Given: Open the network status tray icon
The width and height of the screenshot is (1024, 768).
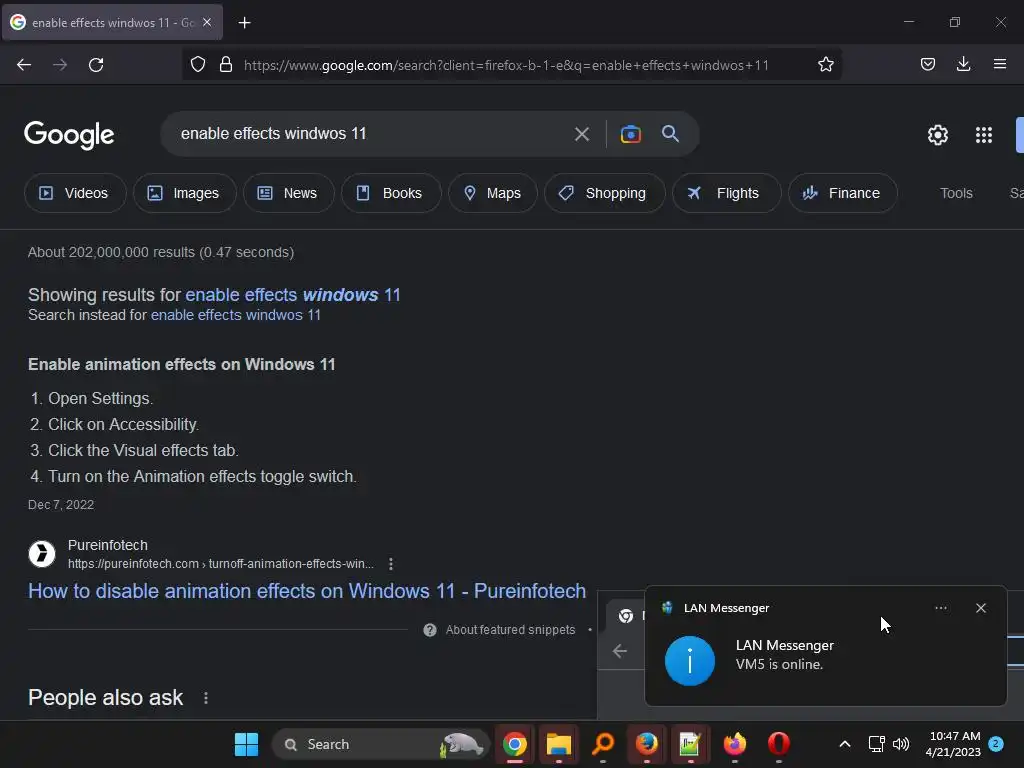Looking at the screenshot, I should (x=876, y=744).
